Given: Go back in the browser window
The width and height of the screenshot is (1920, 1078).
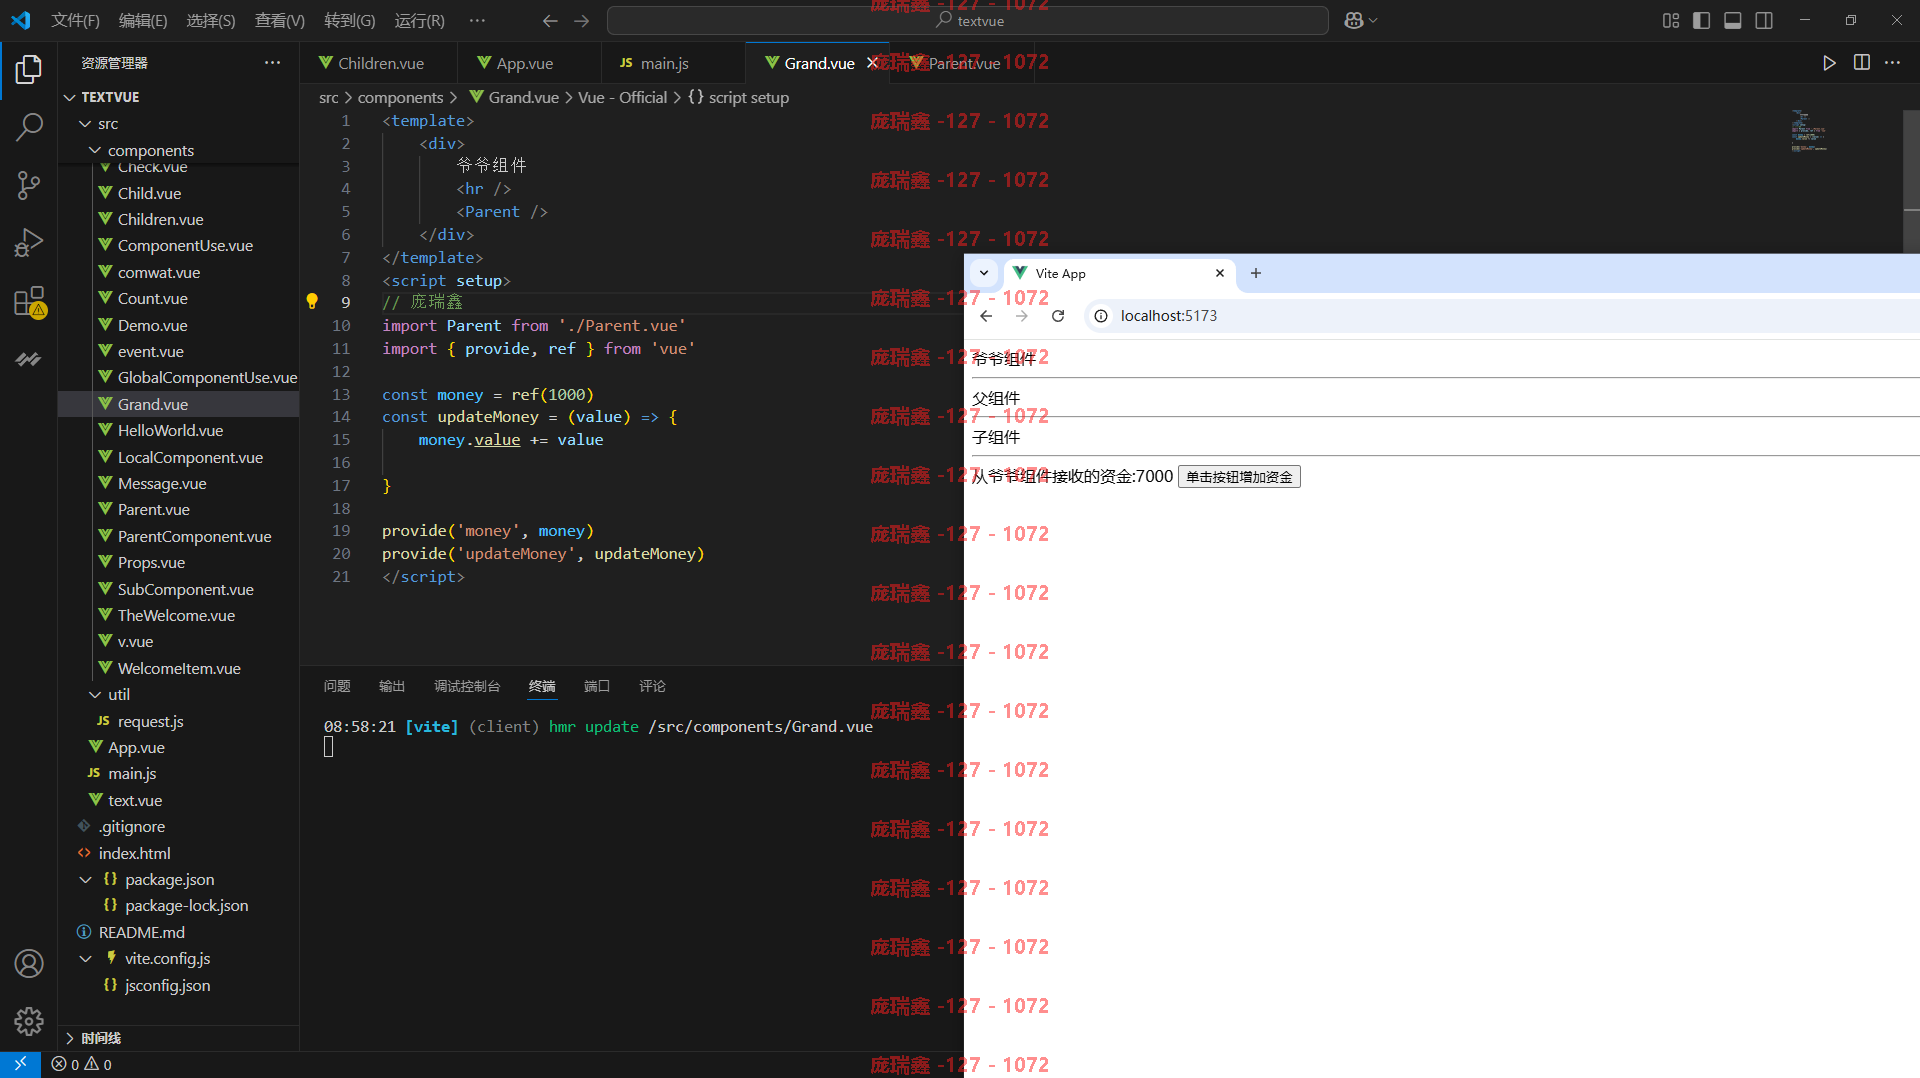Looking at the screenshot, I should (x=986, y=316).
